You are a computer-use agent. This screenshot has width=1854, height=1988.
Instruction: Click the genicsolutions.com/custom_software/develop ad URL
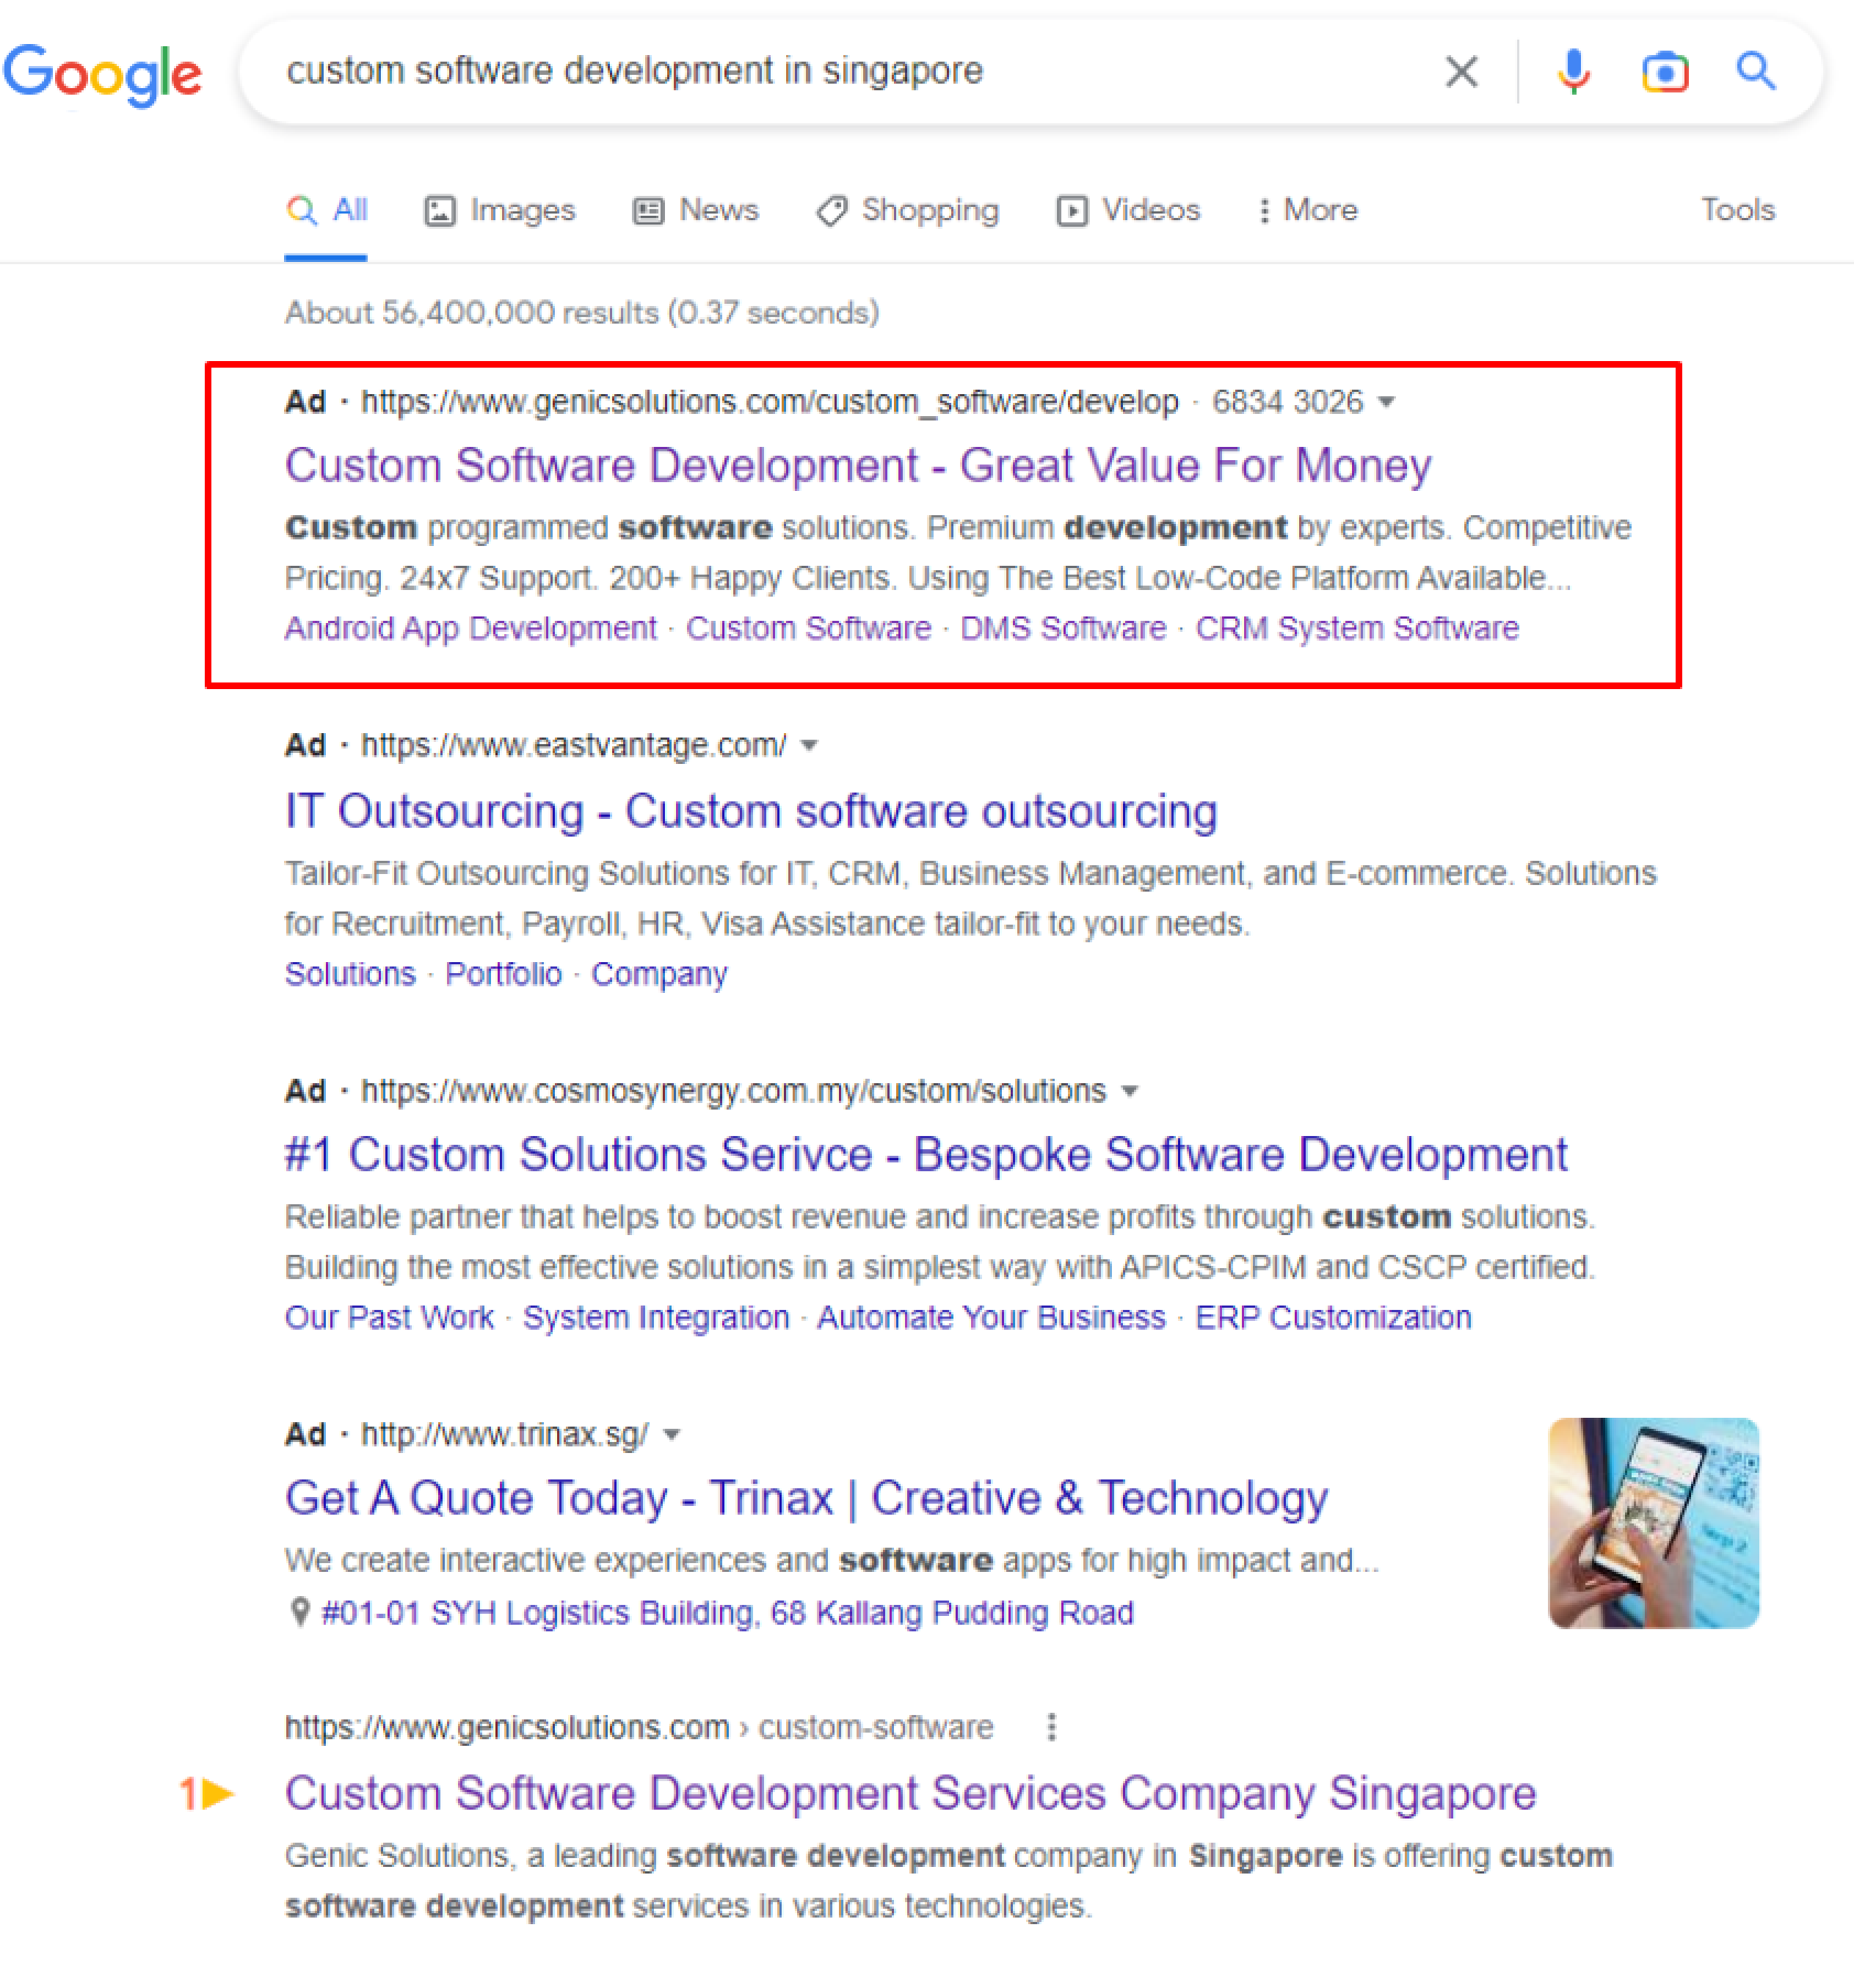coord(769,402)
